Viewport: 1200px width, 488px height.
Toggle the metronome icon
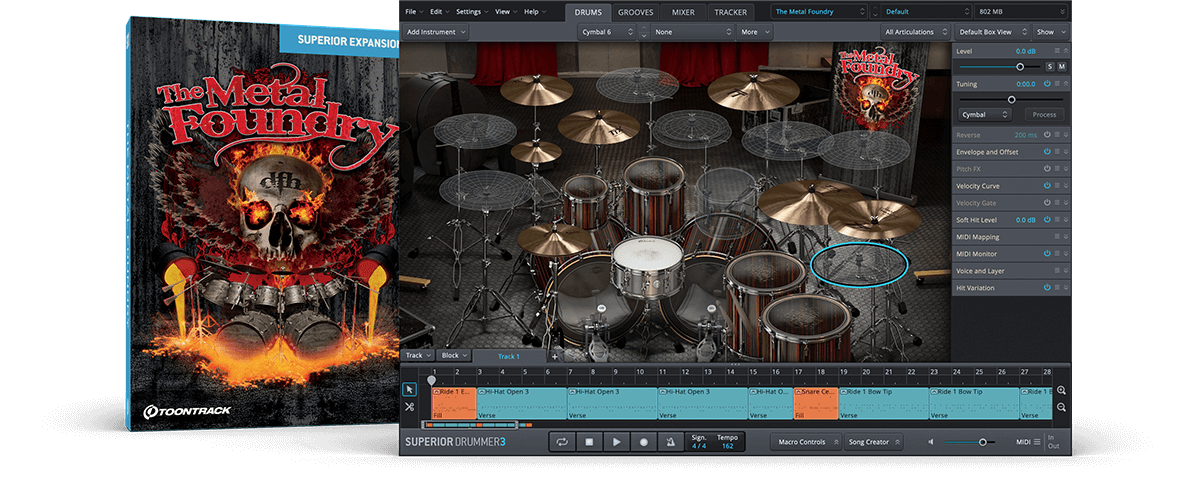pos(670,441)
